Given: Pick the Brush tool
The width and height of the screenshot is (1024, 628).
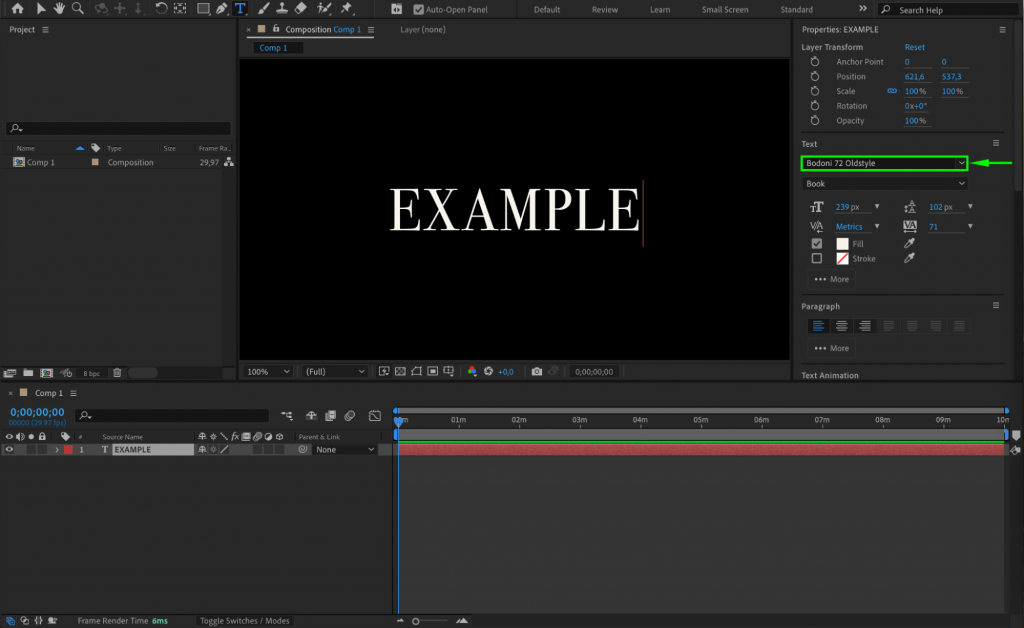Looking at the screenshot, I should click(263, 9).
